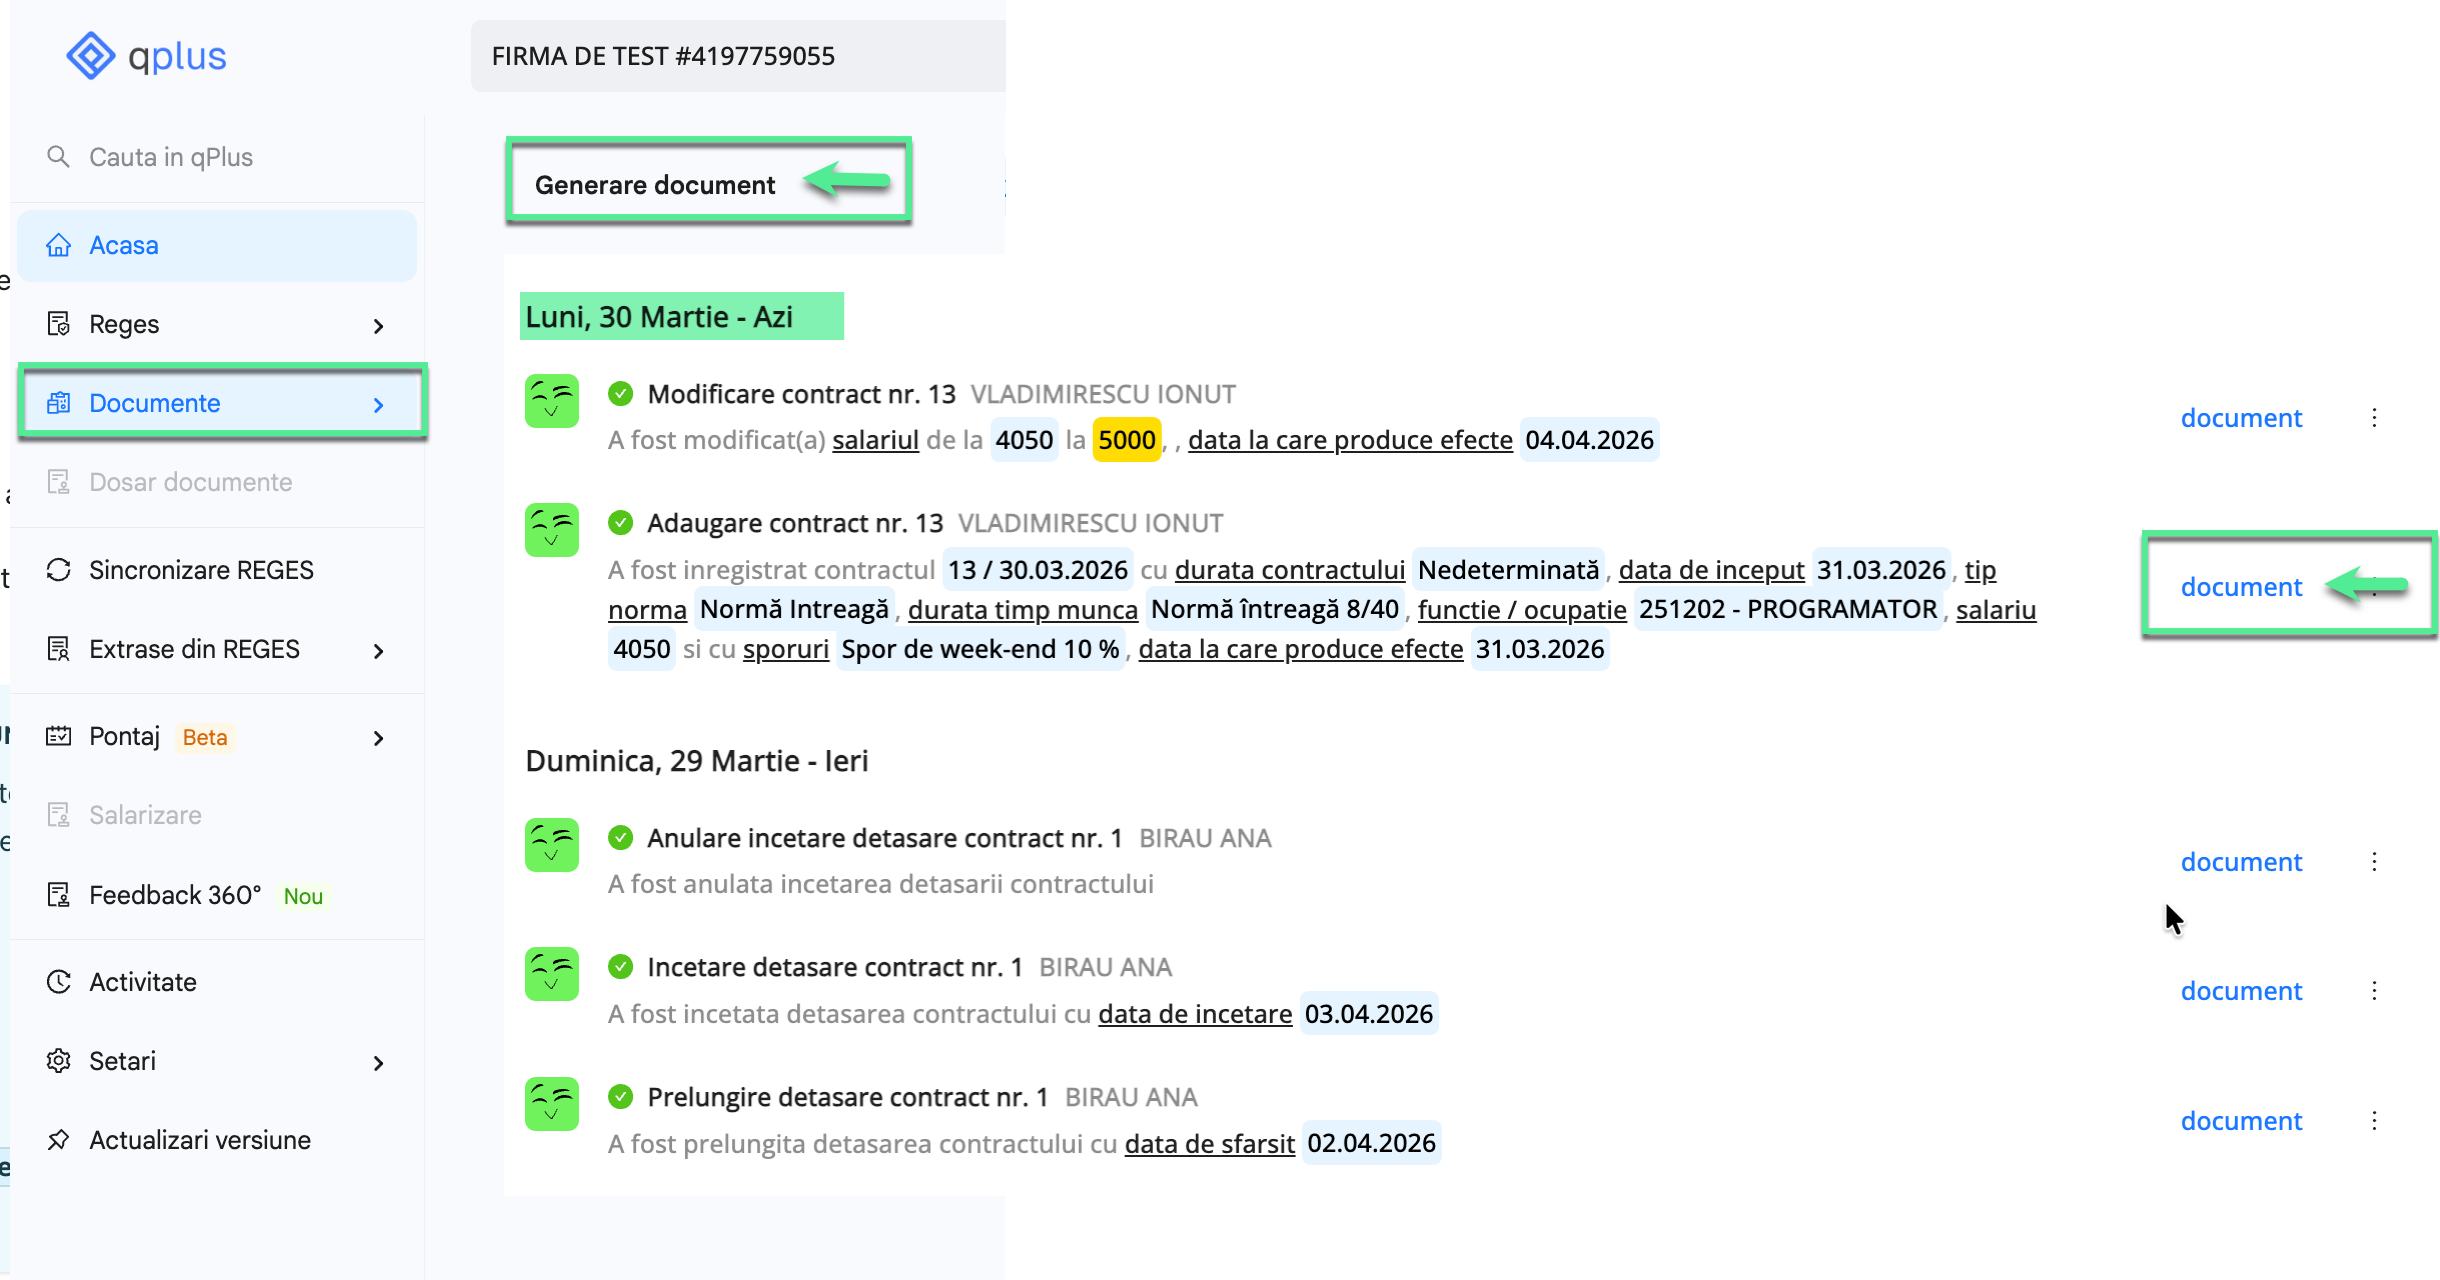The width and height of the screenshot is (2440, 1280).
Task: Click the Generare document button
Action: [656, 185]
